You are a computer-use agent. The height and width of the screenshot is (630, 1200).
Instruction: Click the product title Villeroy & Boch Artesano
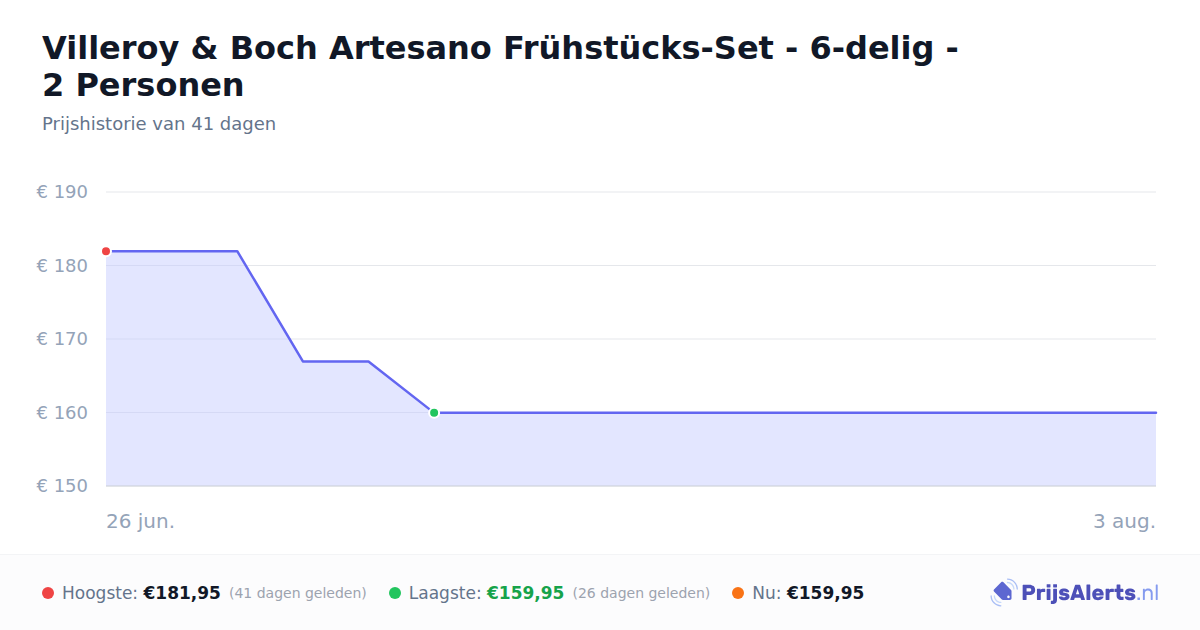[500, 66]
